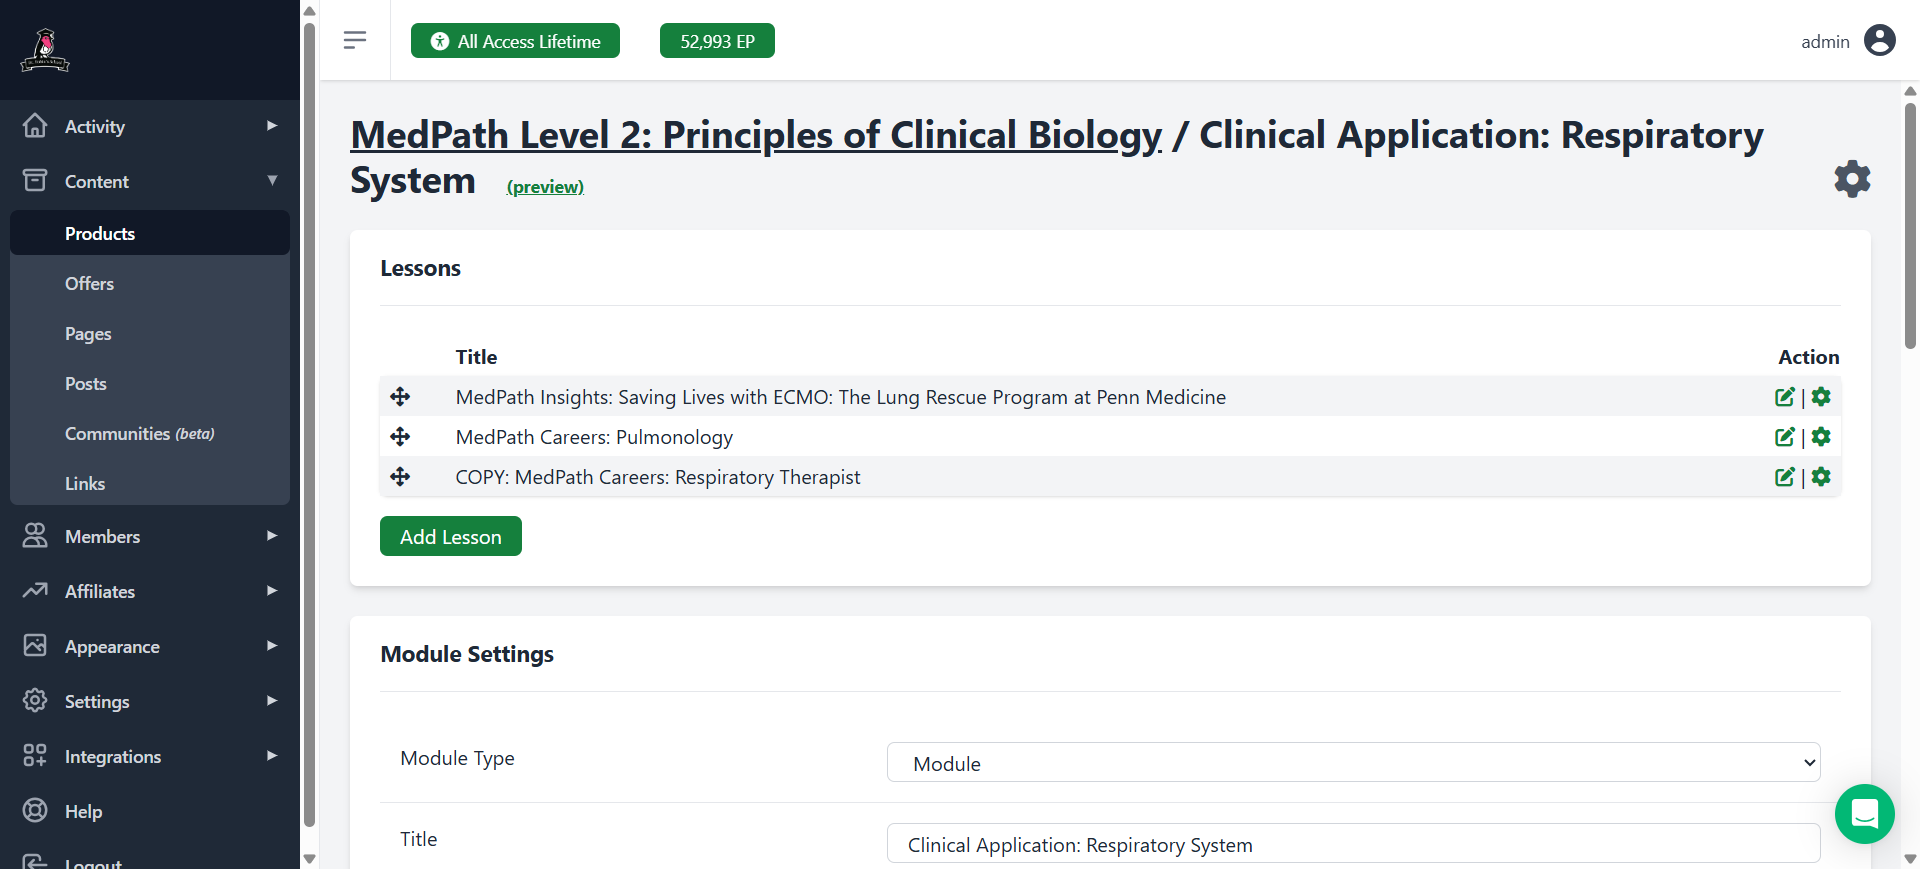Collapse the Content sidebar section
The height and width of the screenshot is (869, 1920).
click(x=150, y=182)
